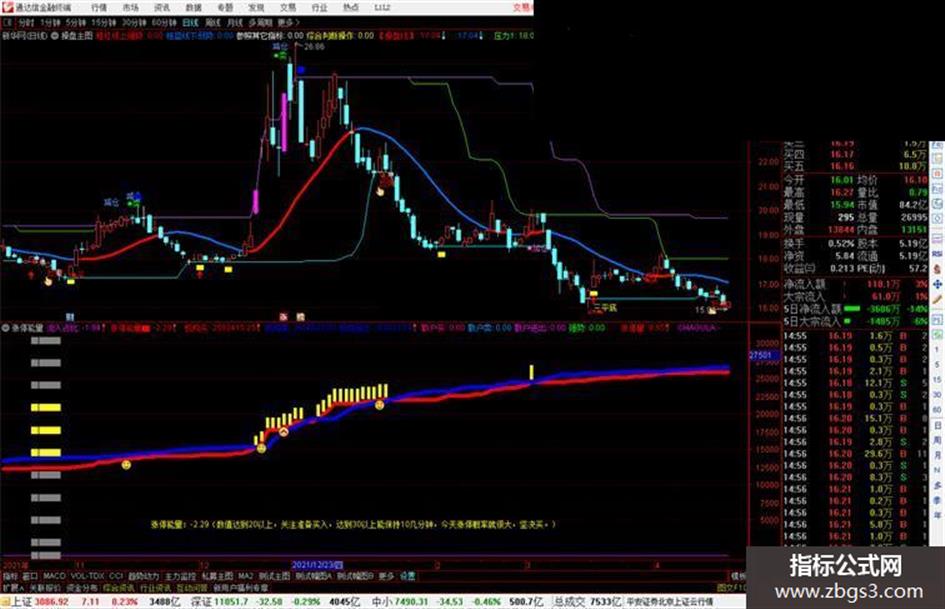
Task: Open the 新用户福利专享 link
Action: coord(240,587)
